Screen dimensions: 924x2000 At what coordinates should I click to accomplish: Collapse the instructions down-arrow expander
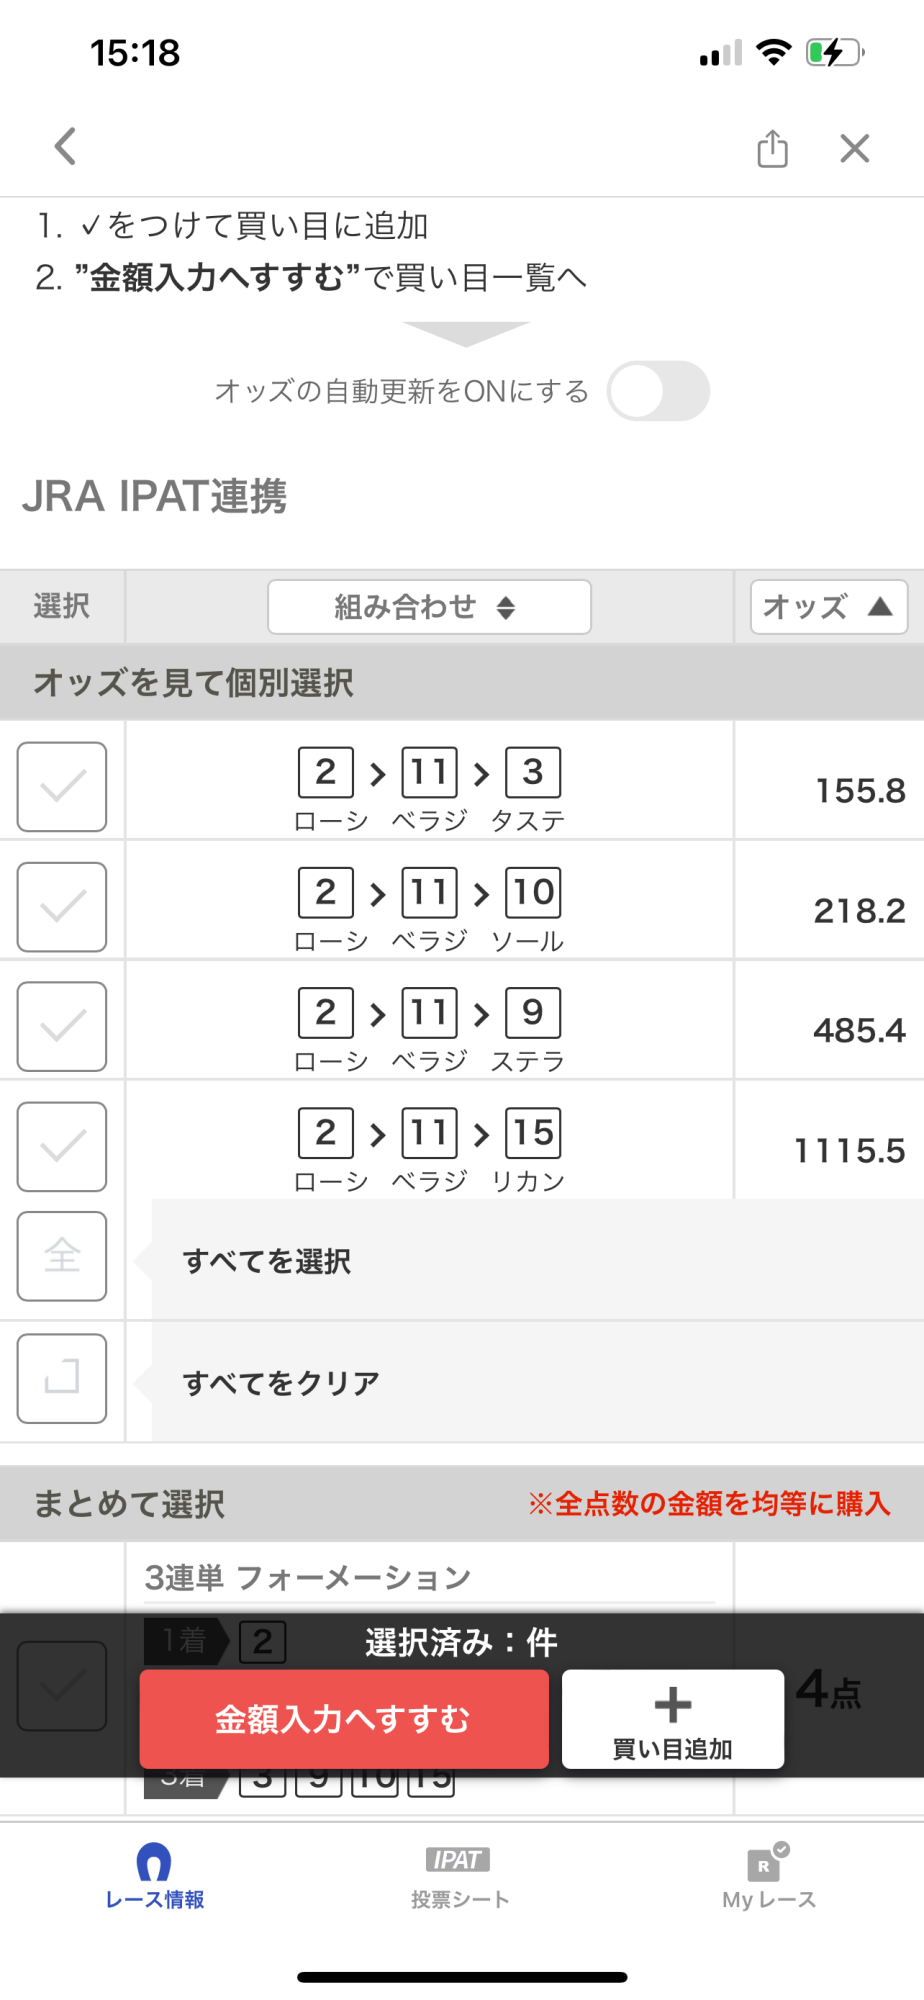click(x=465, y=334)
